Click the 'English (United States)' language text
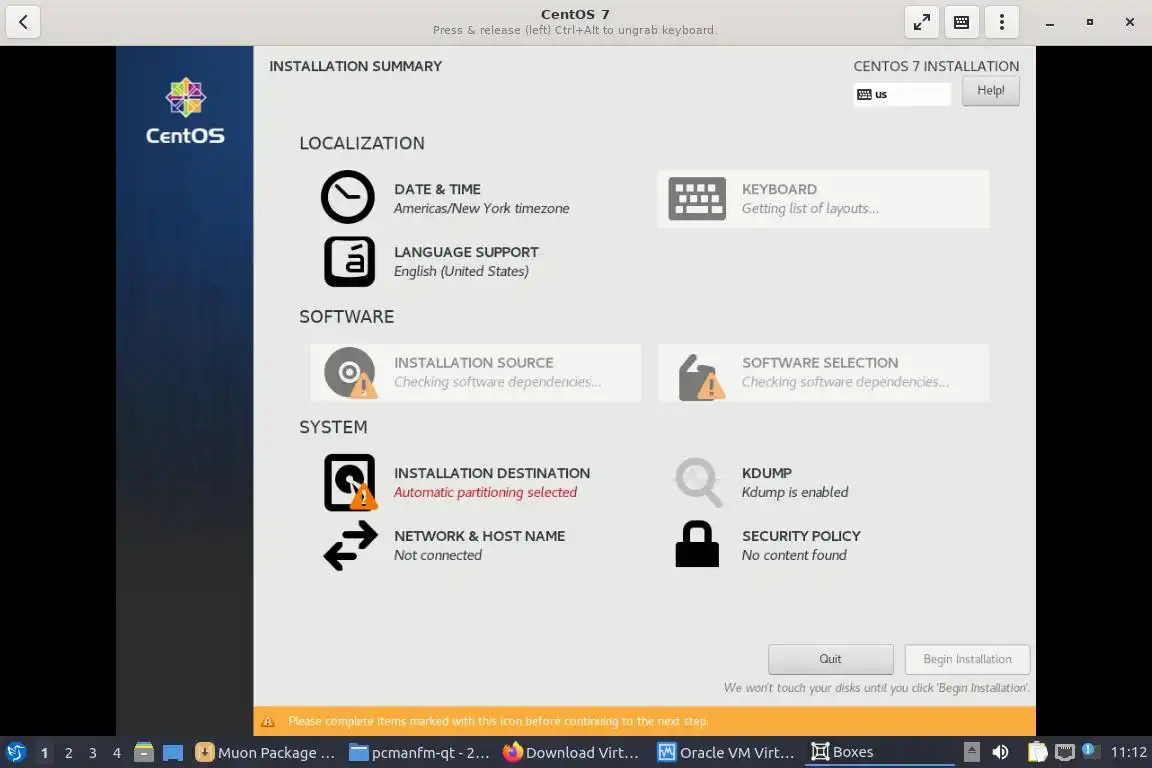 click(x=461, y=271)
